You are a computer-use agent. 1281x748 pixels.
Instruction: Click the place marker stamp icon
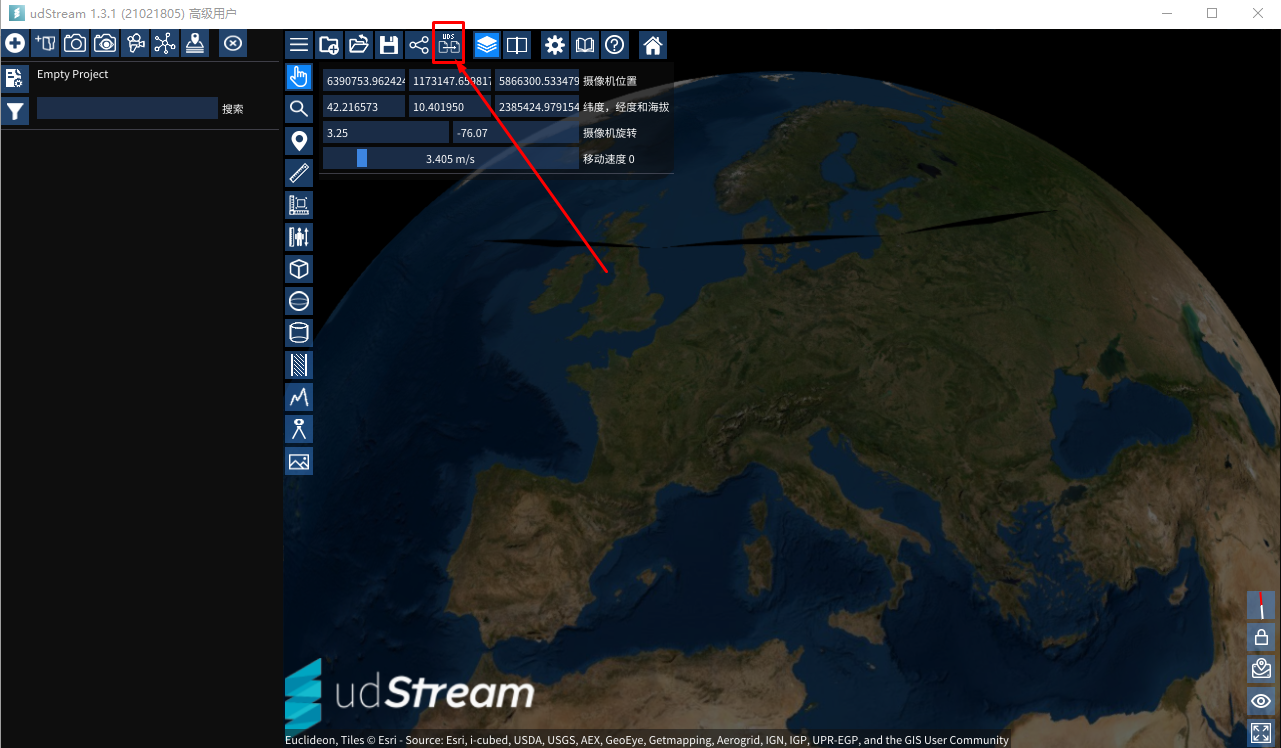pyautogui.click(x=195, y=44)
